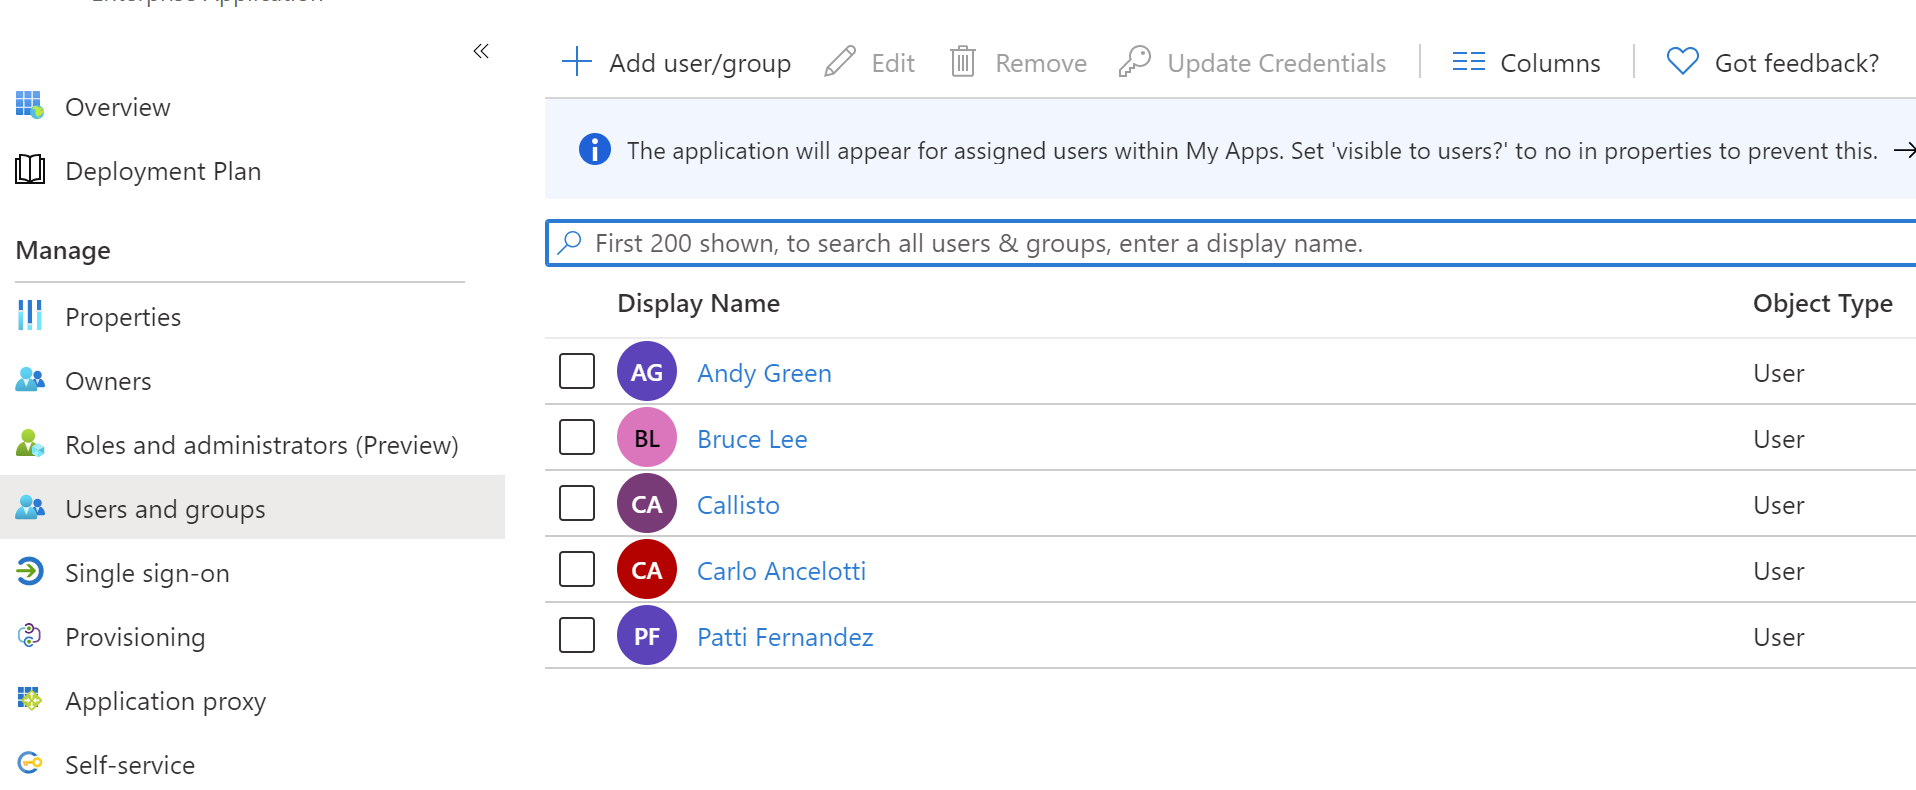Open the Carlo Ancelotti user link
This screenshot has height=790, width=1916.
click(781, 571)
